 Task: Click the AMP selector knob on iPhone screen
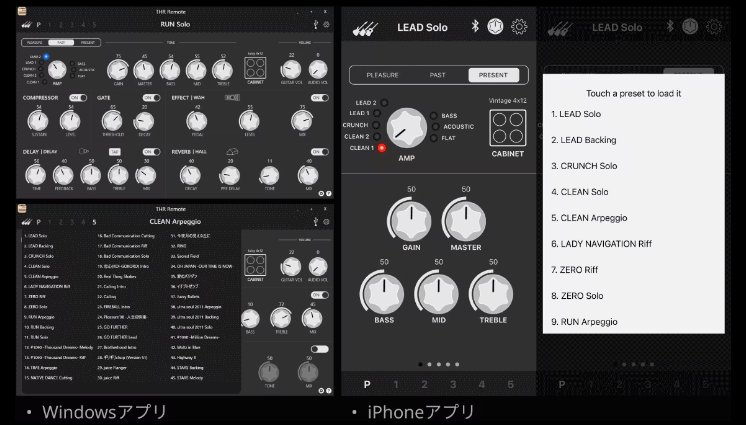click(x=406, y=128)
